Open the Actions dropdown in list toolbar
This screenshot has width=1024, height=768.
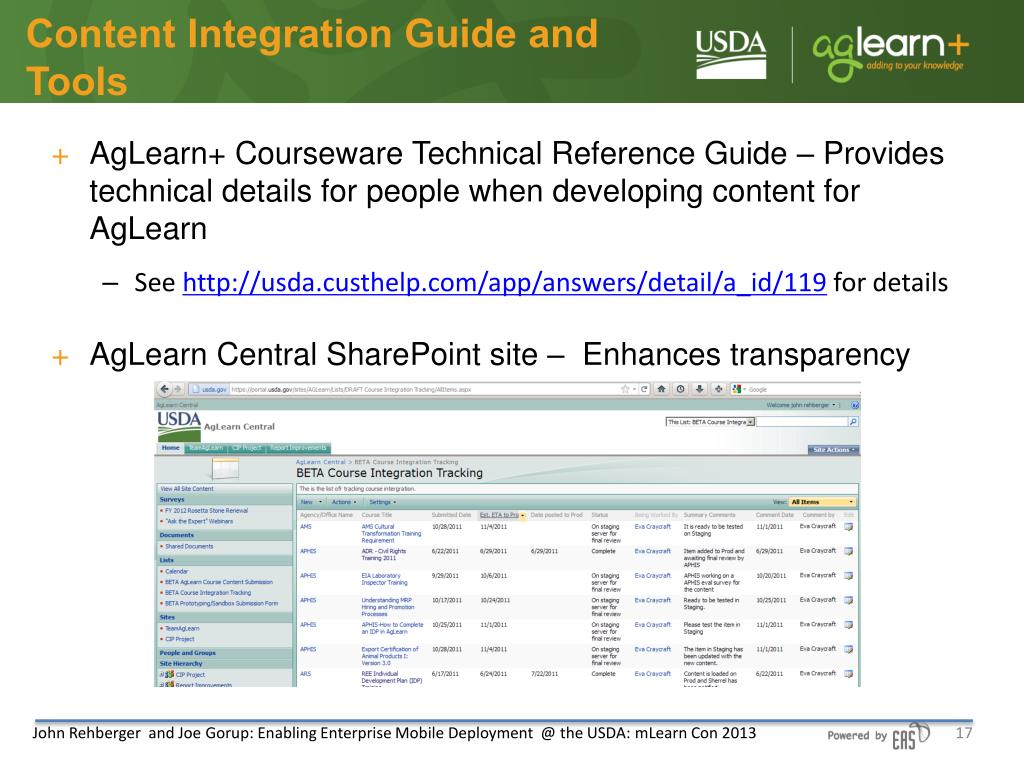coord(344,502)
